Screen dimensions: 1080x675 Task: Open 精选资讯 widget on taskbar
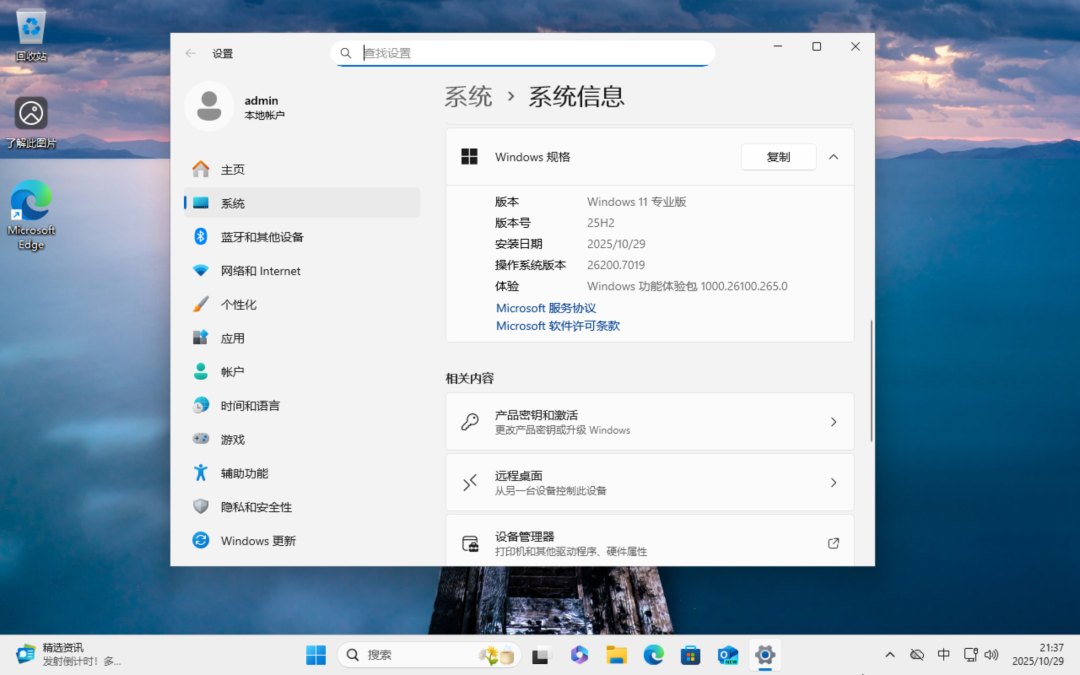coord(69,654)
